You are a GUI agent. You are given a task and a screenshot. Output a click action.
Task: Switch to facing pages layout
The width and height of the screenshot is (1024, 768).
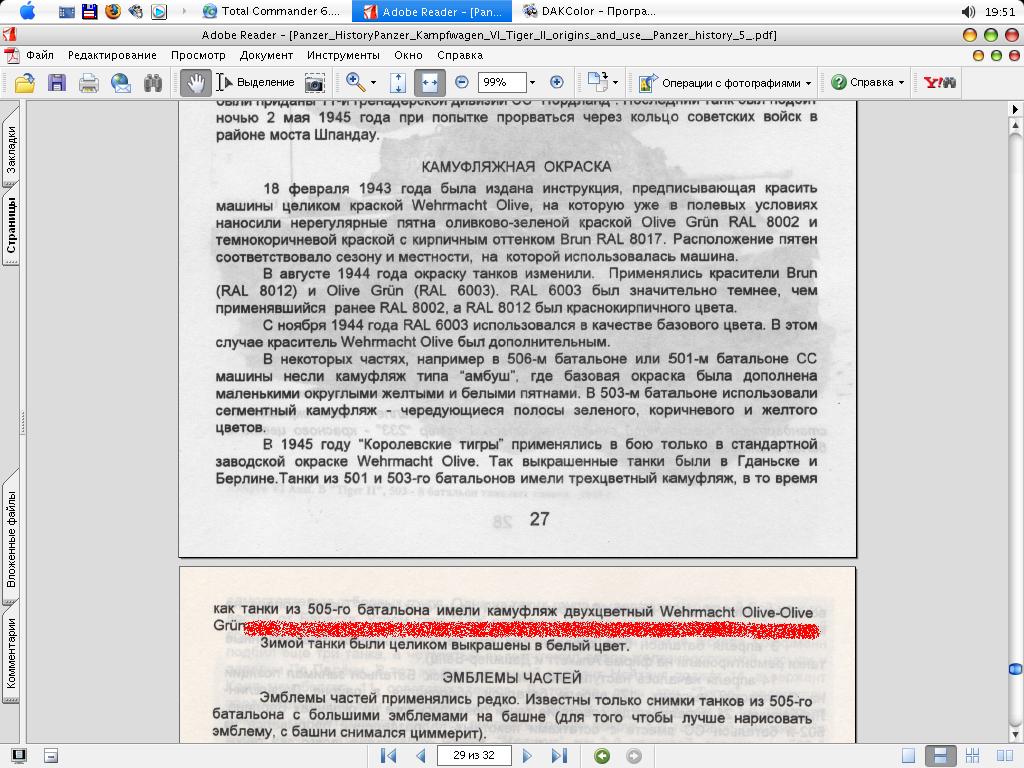[x=1004, y=756]
